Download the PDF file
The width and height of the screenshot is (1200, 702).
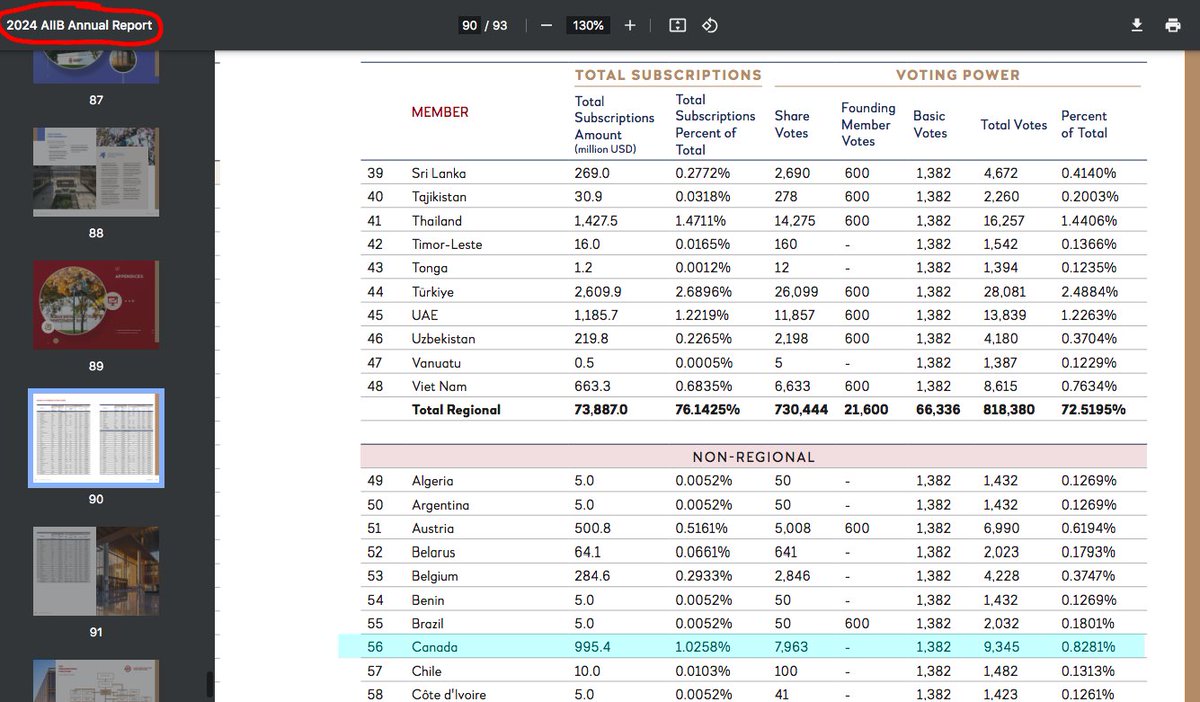coord(1137,25)
